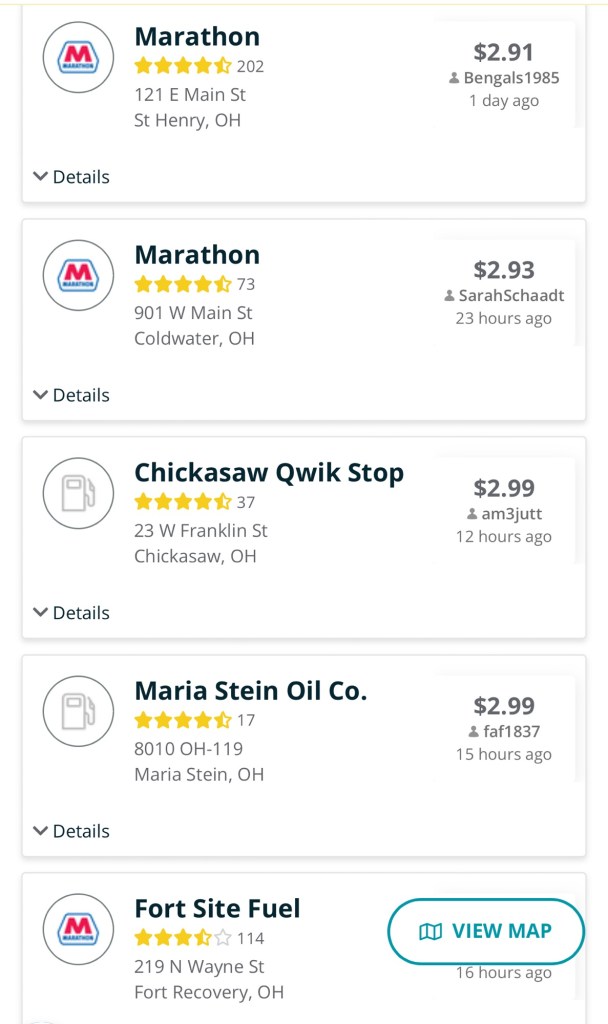The image size is (608, 1024).
Task: Expand Details for Chickasaw Qwik Stop
Action: 71,613
